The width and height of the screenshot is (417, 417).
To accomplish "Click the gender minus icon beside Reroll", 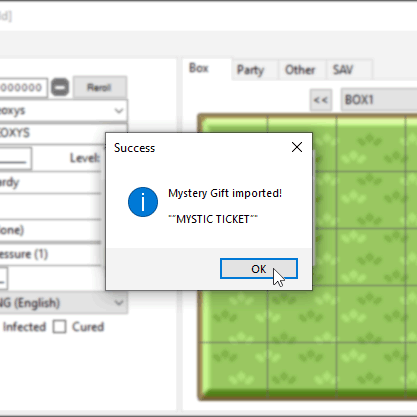I will 60,87.
